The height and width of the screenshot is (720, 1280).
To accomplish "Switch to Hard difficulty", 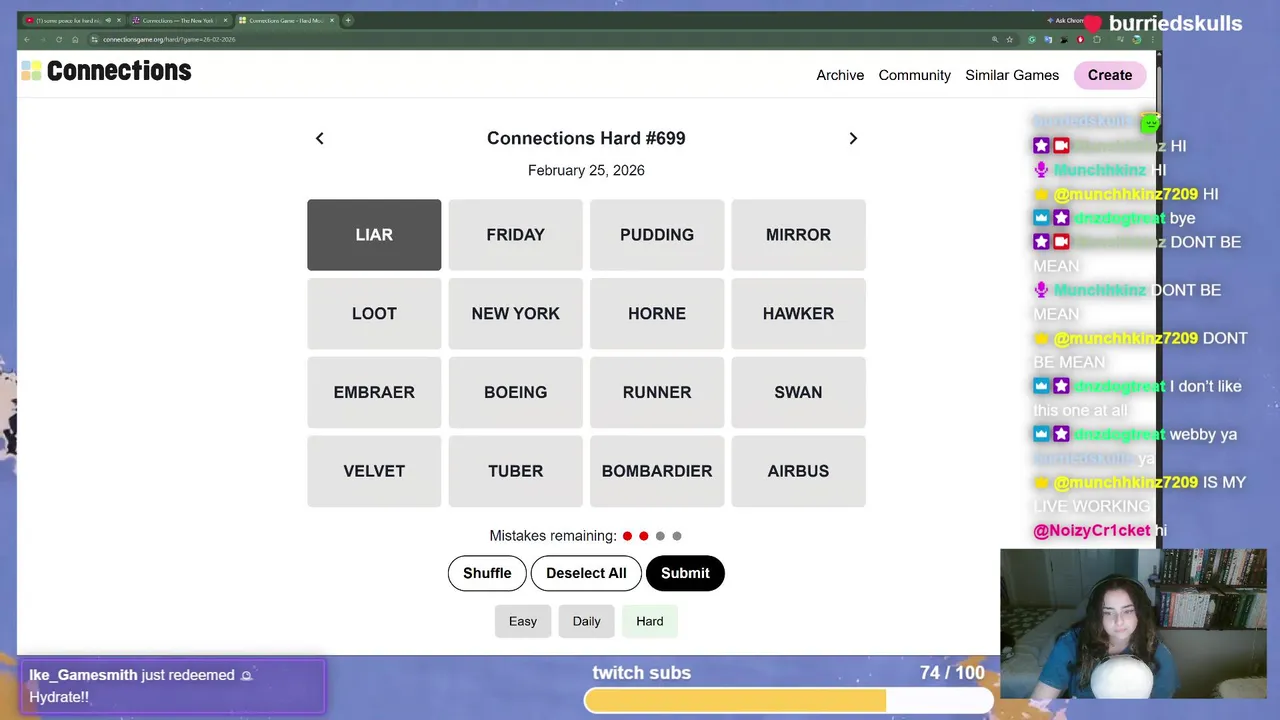I will 650,621.
